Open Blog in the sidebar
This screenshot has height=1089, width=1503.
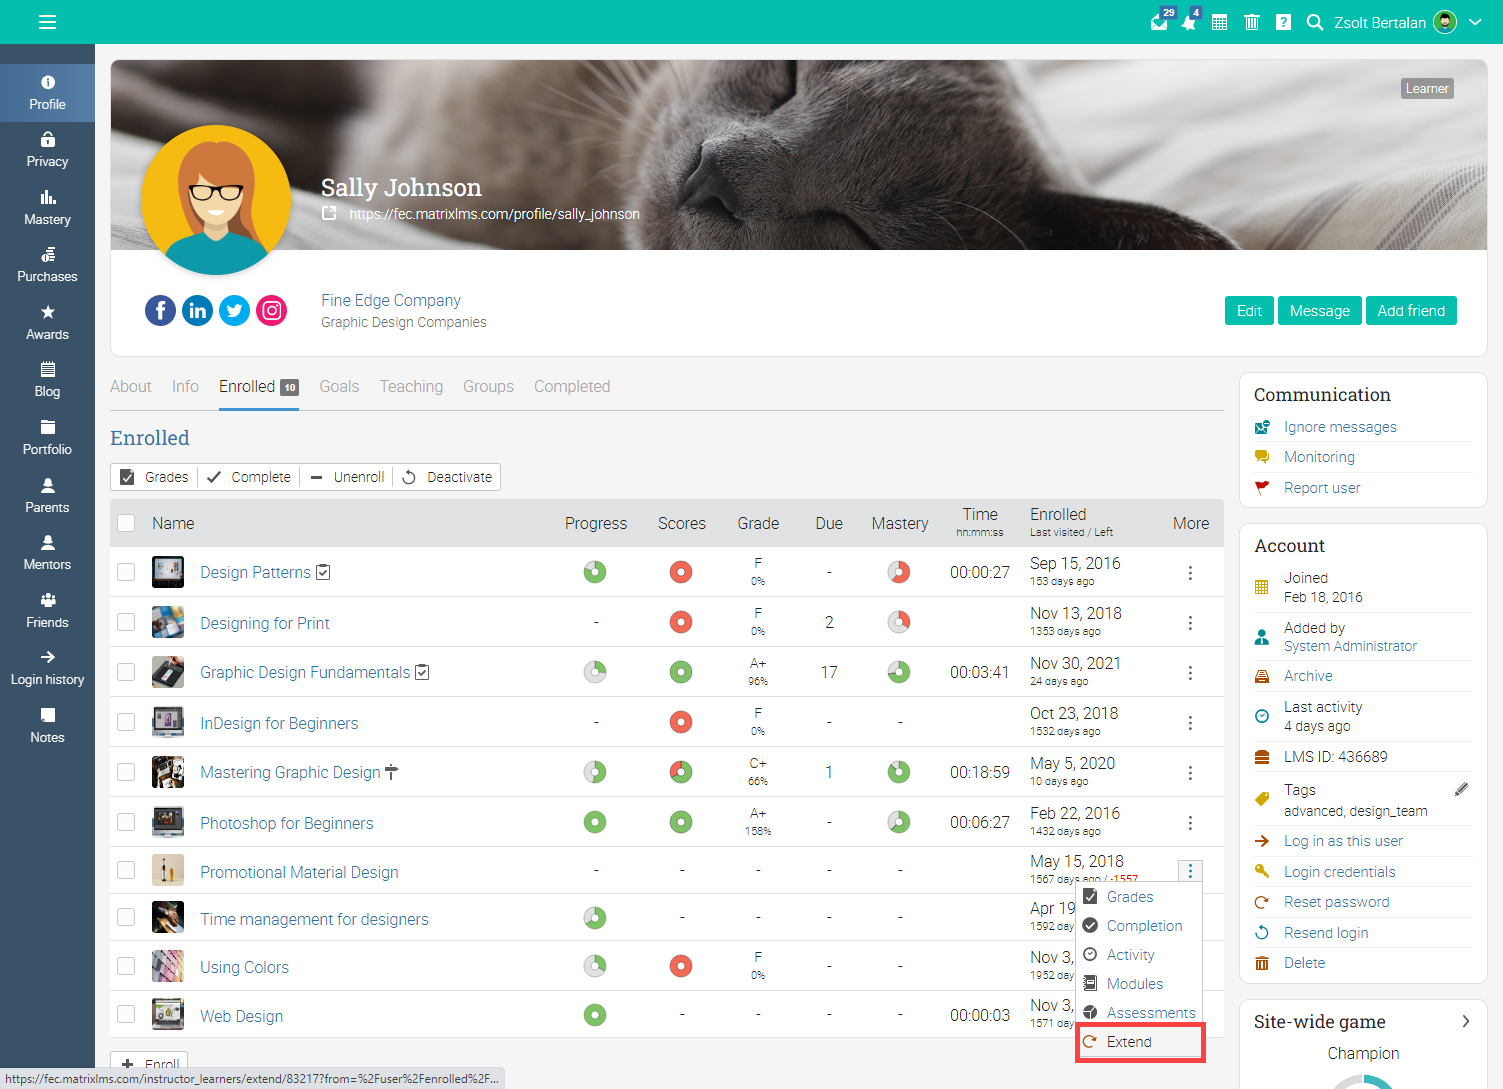[x=47, y=380]
